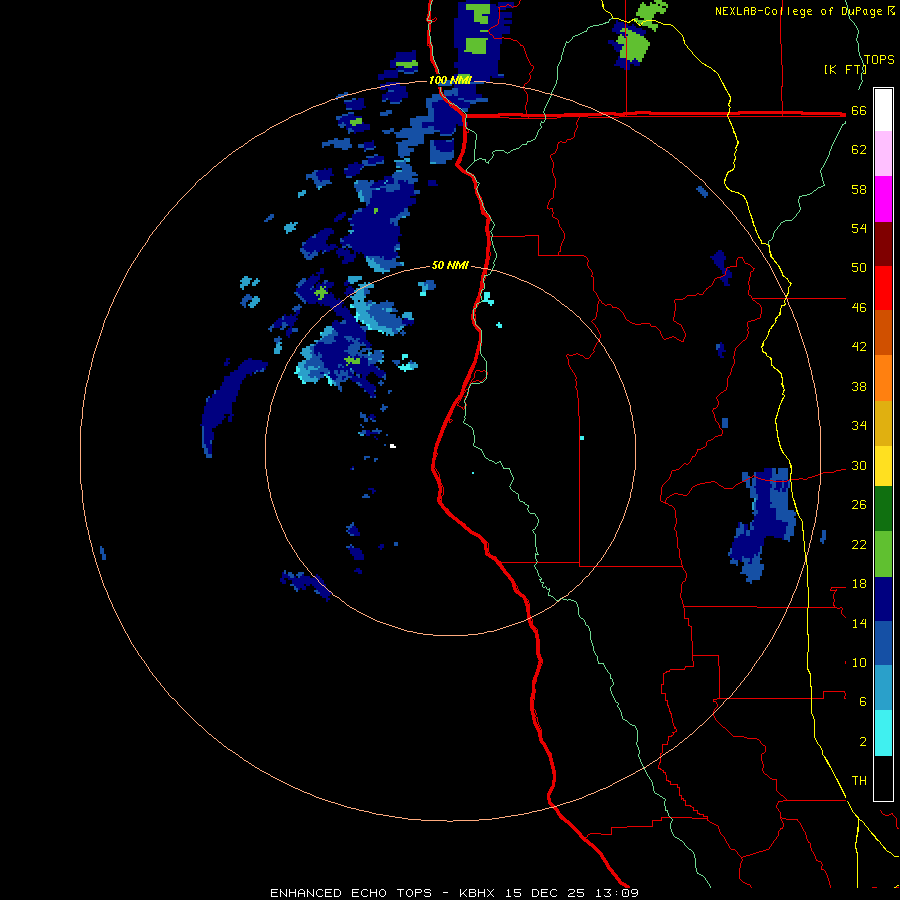Select the magenta 58 kft legend swatch

(883, 199)
